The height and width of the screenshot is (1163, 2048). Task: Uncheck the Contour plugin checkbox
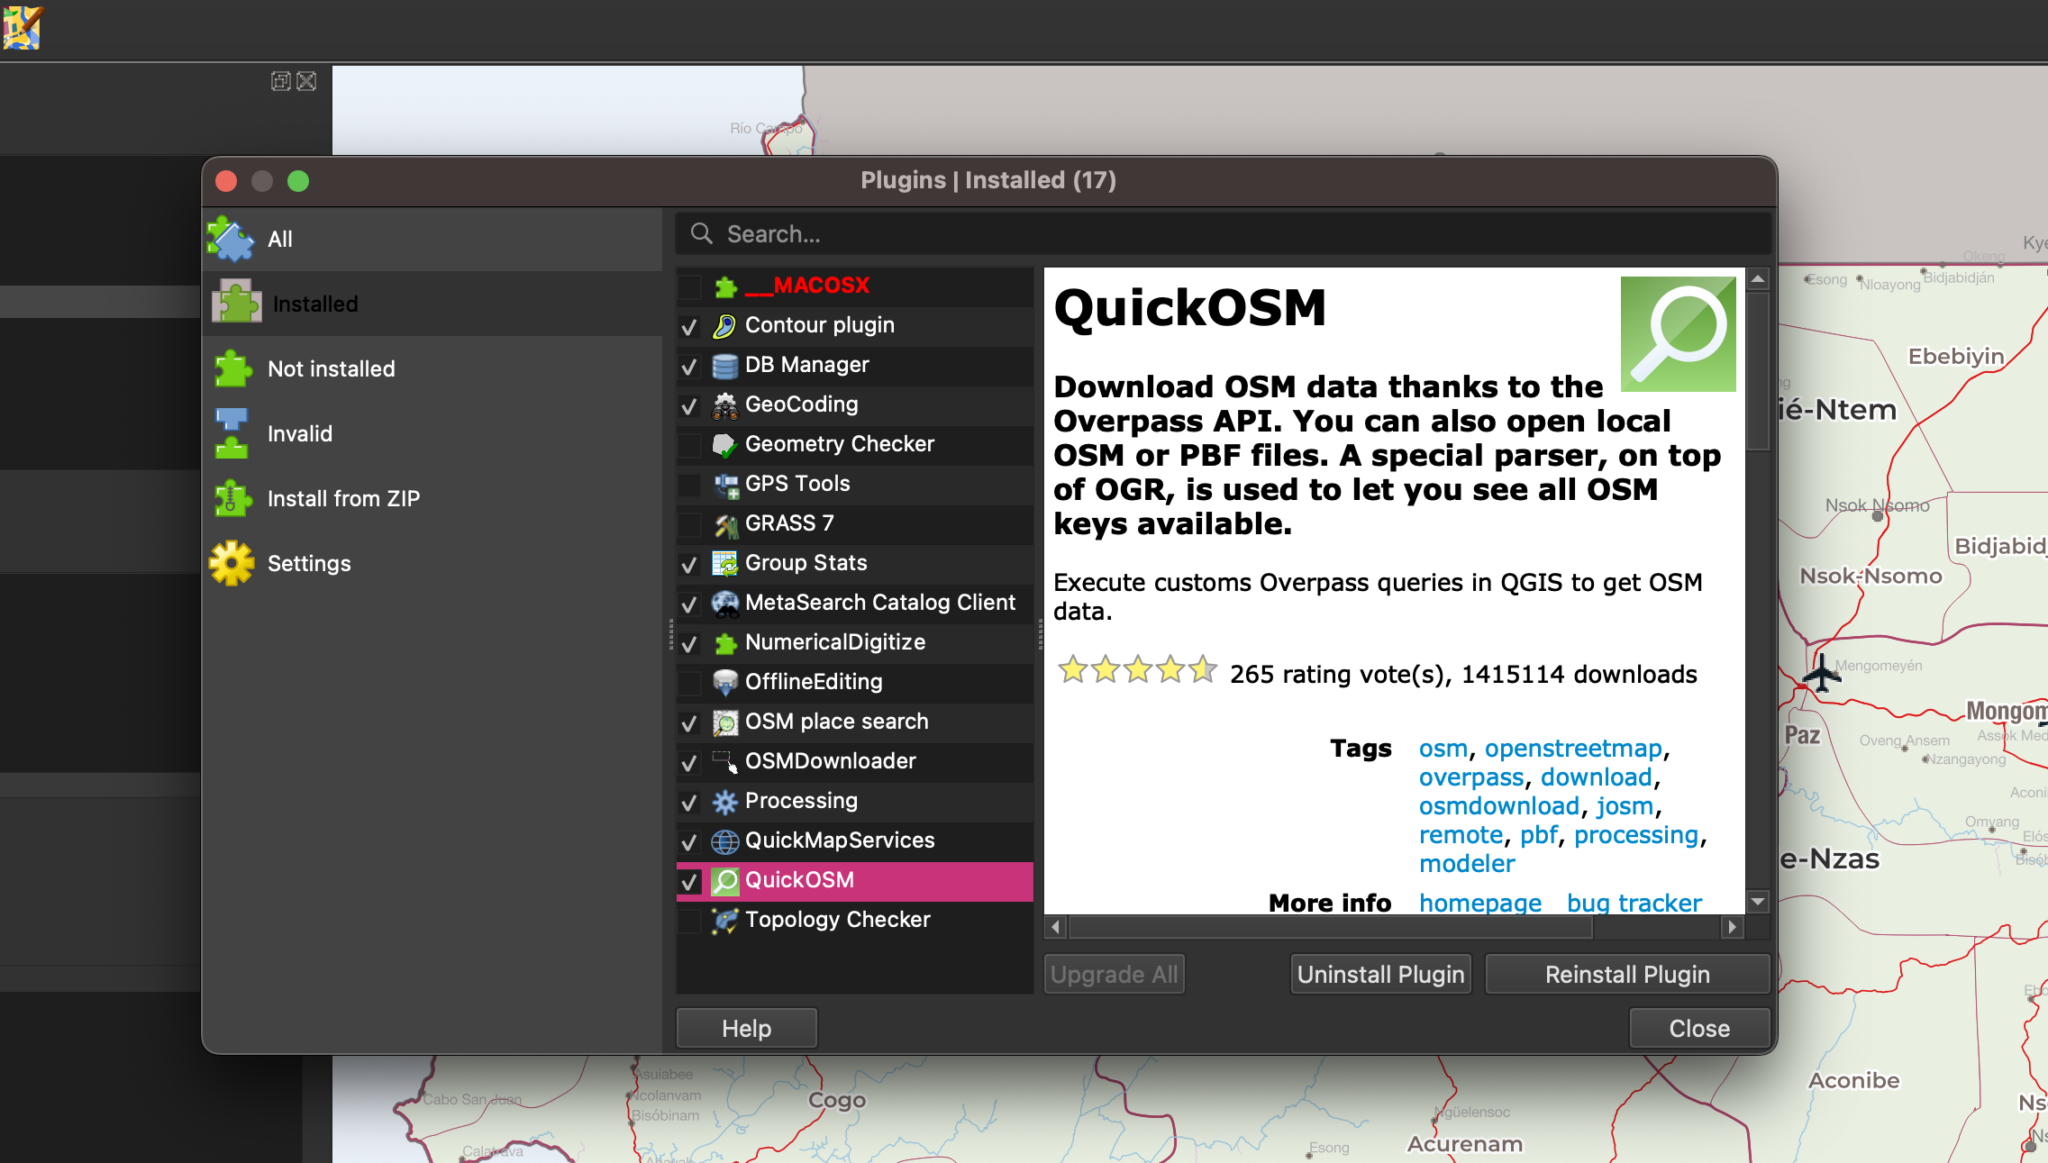click(689, 325)
